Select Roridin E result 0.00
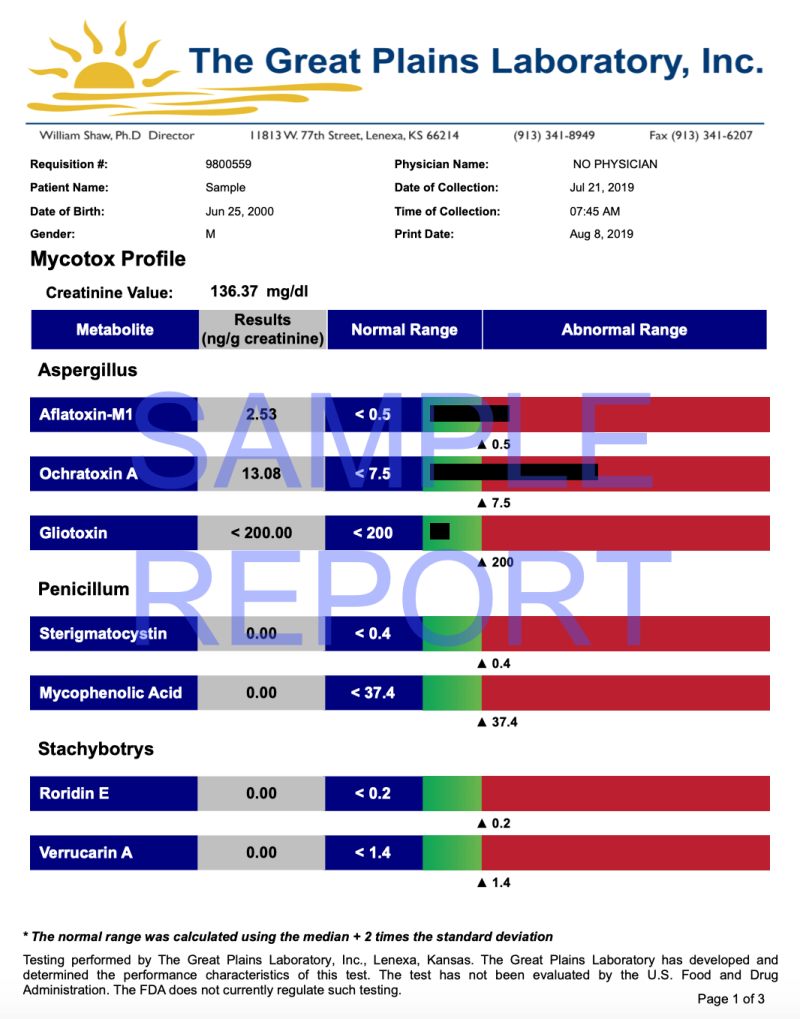 [261, 793]
